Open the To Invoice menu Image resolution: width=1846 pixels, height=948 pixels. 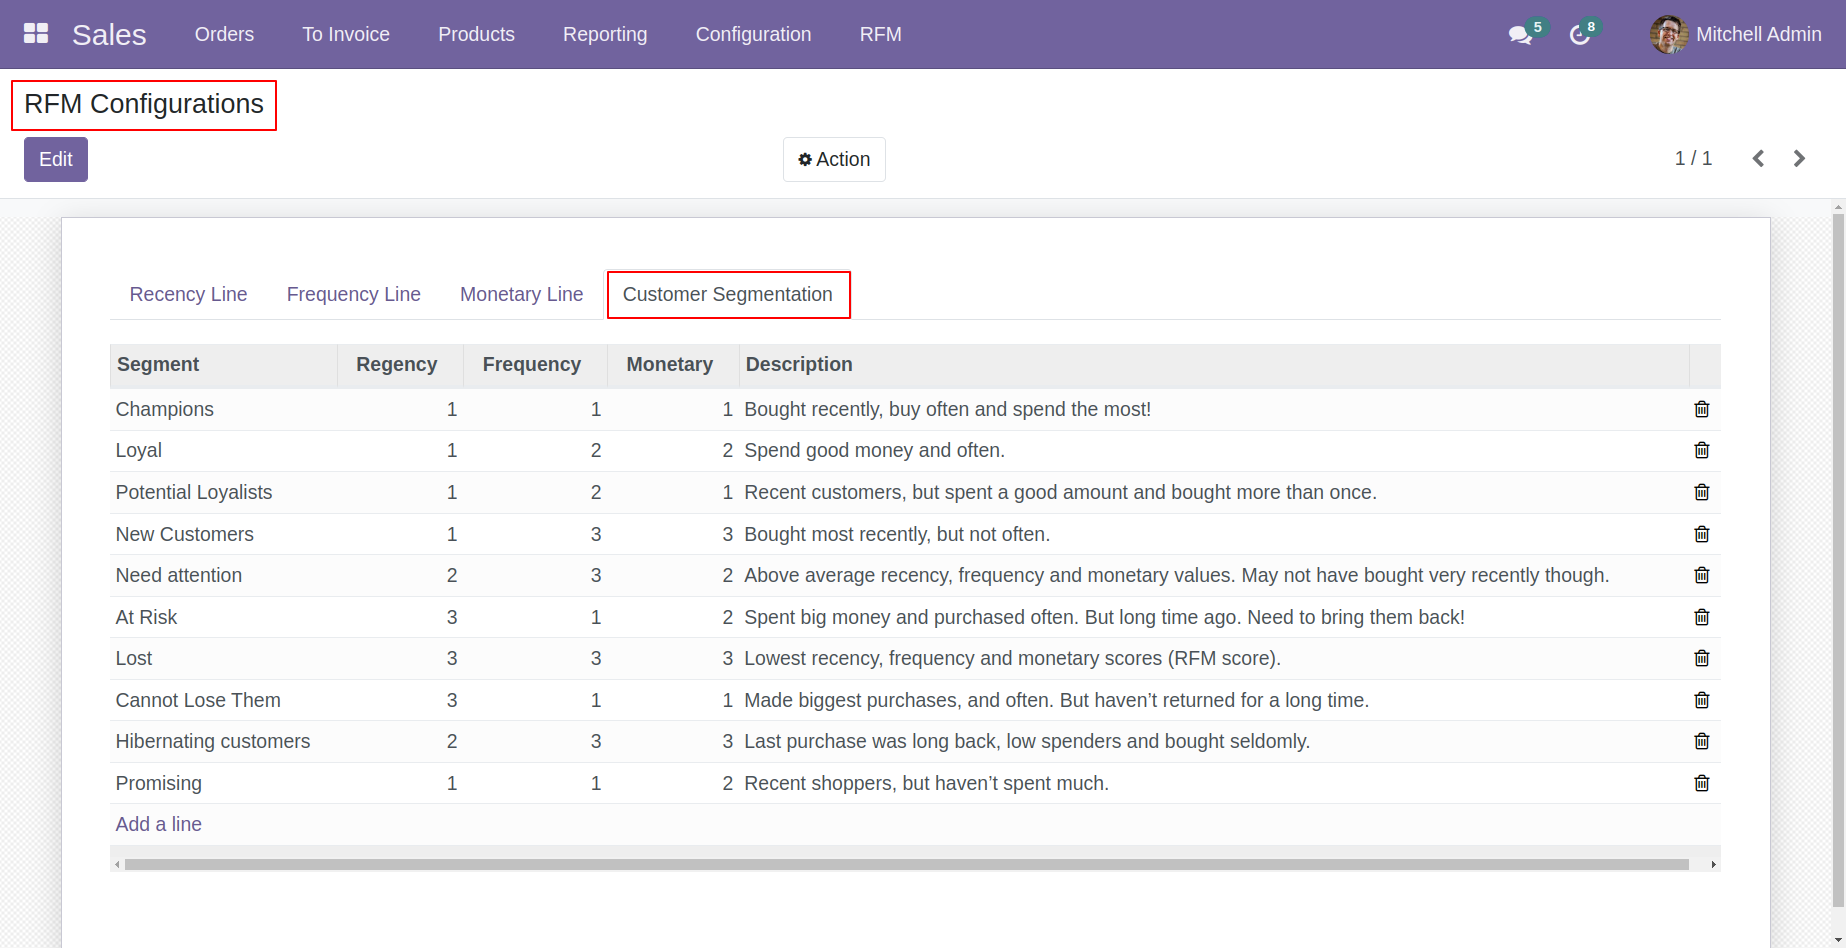point(346,34)
